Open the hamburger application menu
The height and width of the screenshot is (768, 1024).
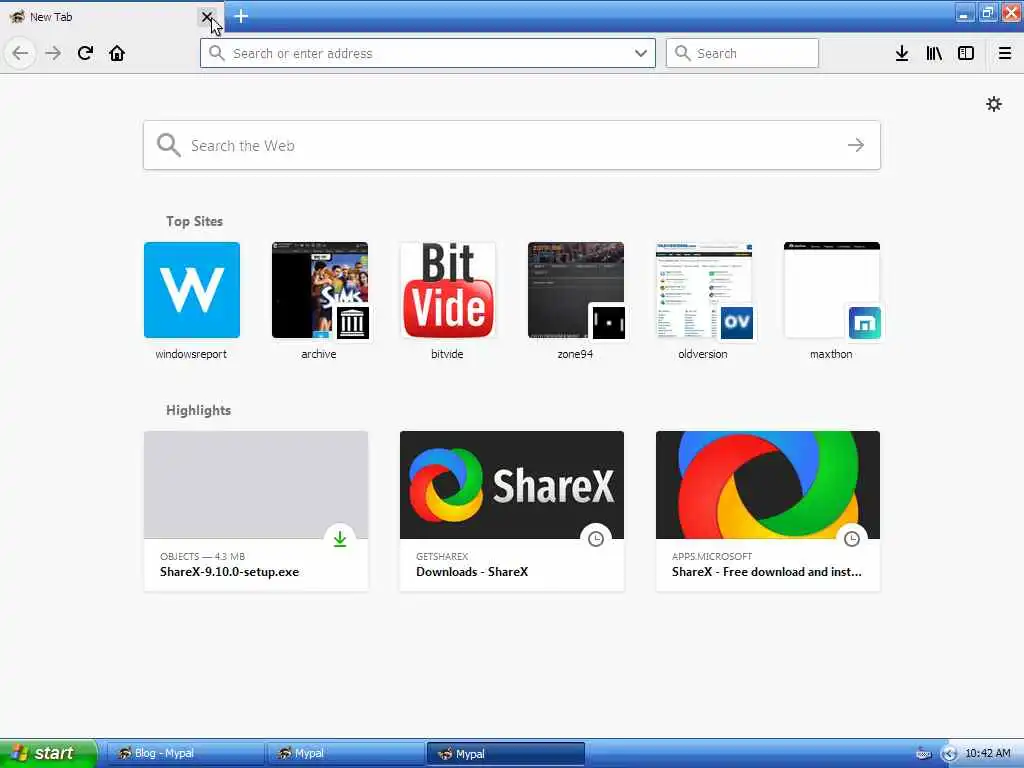pos(1005,54)
